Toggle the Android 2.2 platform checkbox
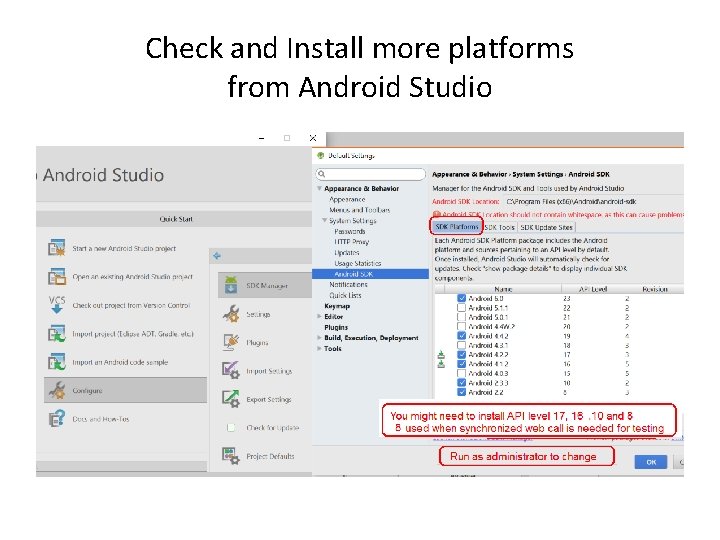 461,392
